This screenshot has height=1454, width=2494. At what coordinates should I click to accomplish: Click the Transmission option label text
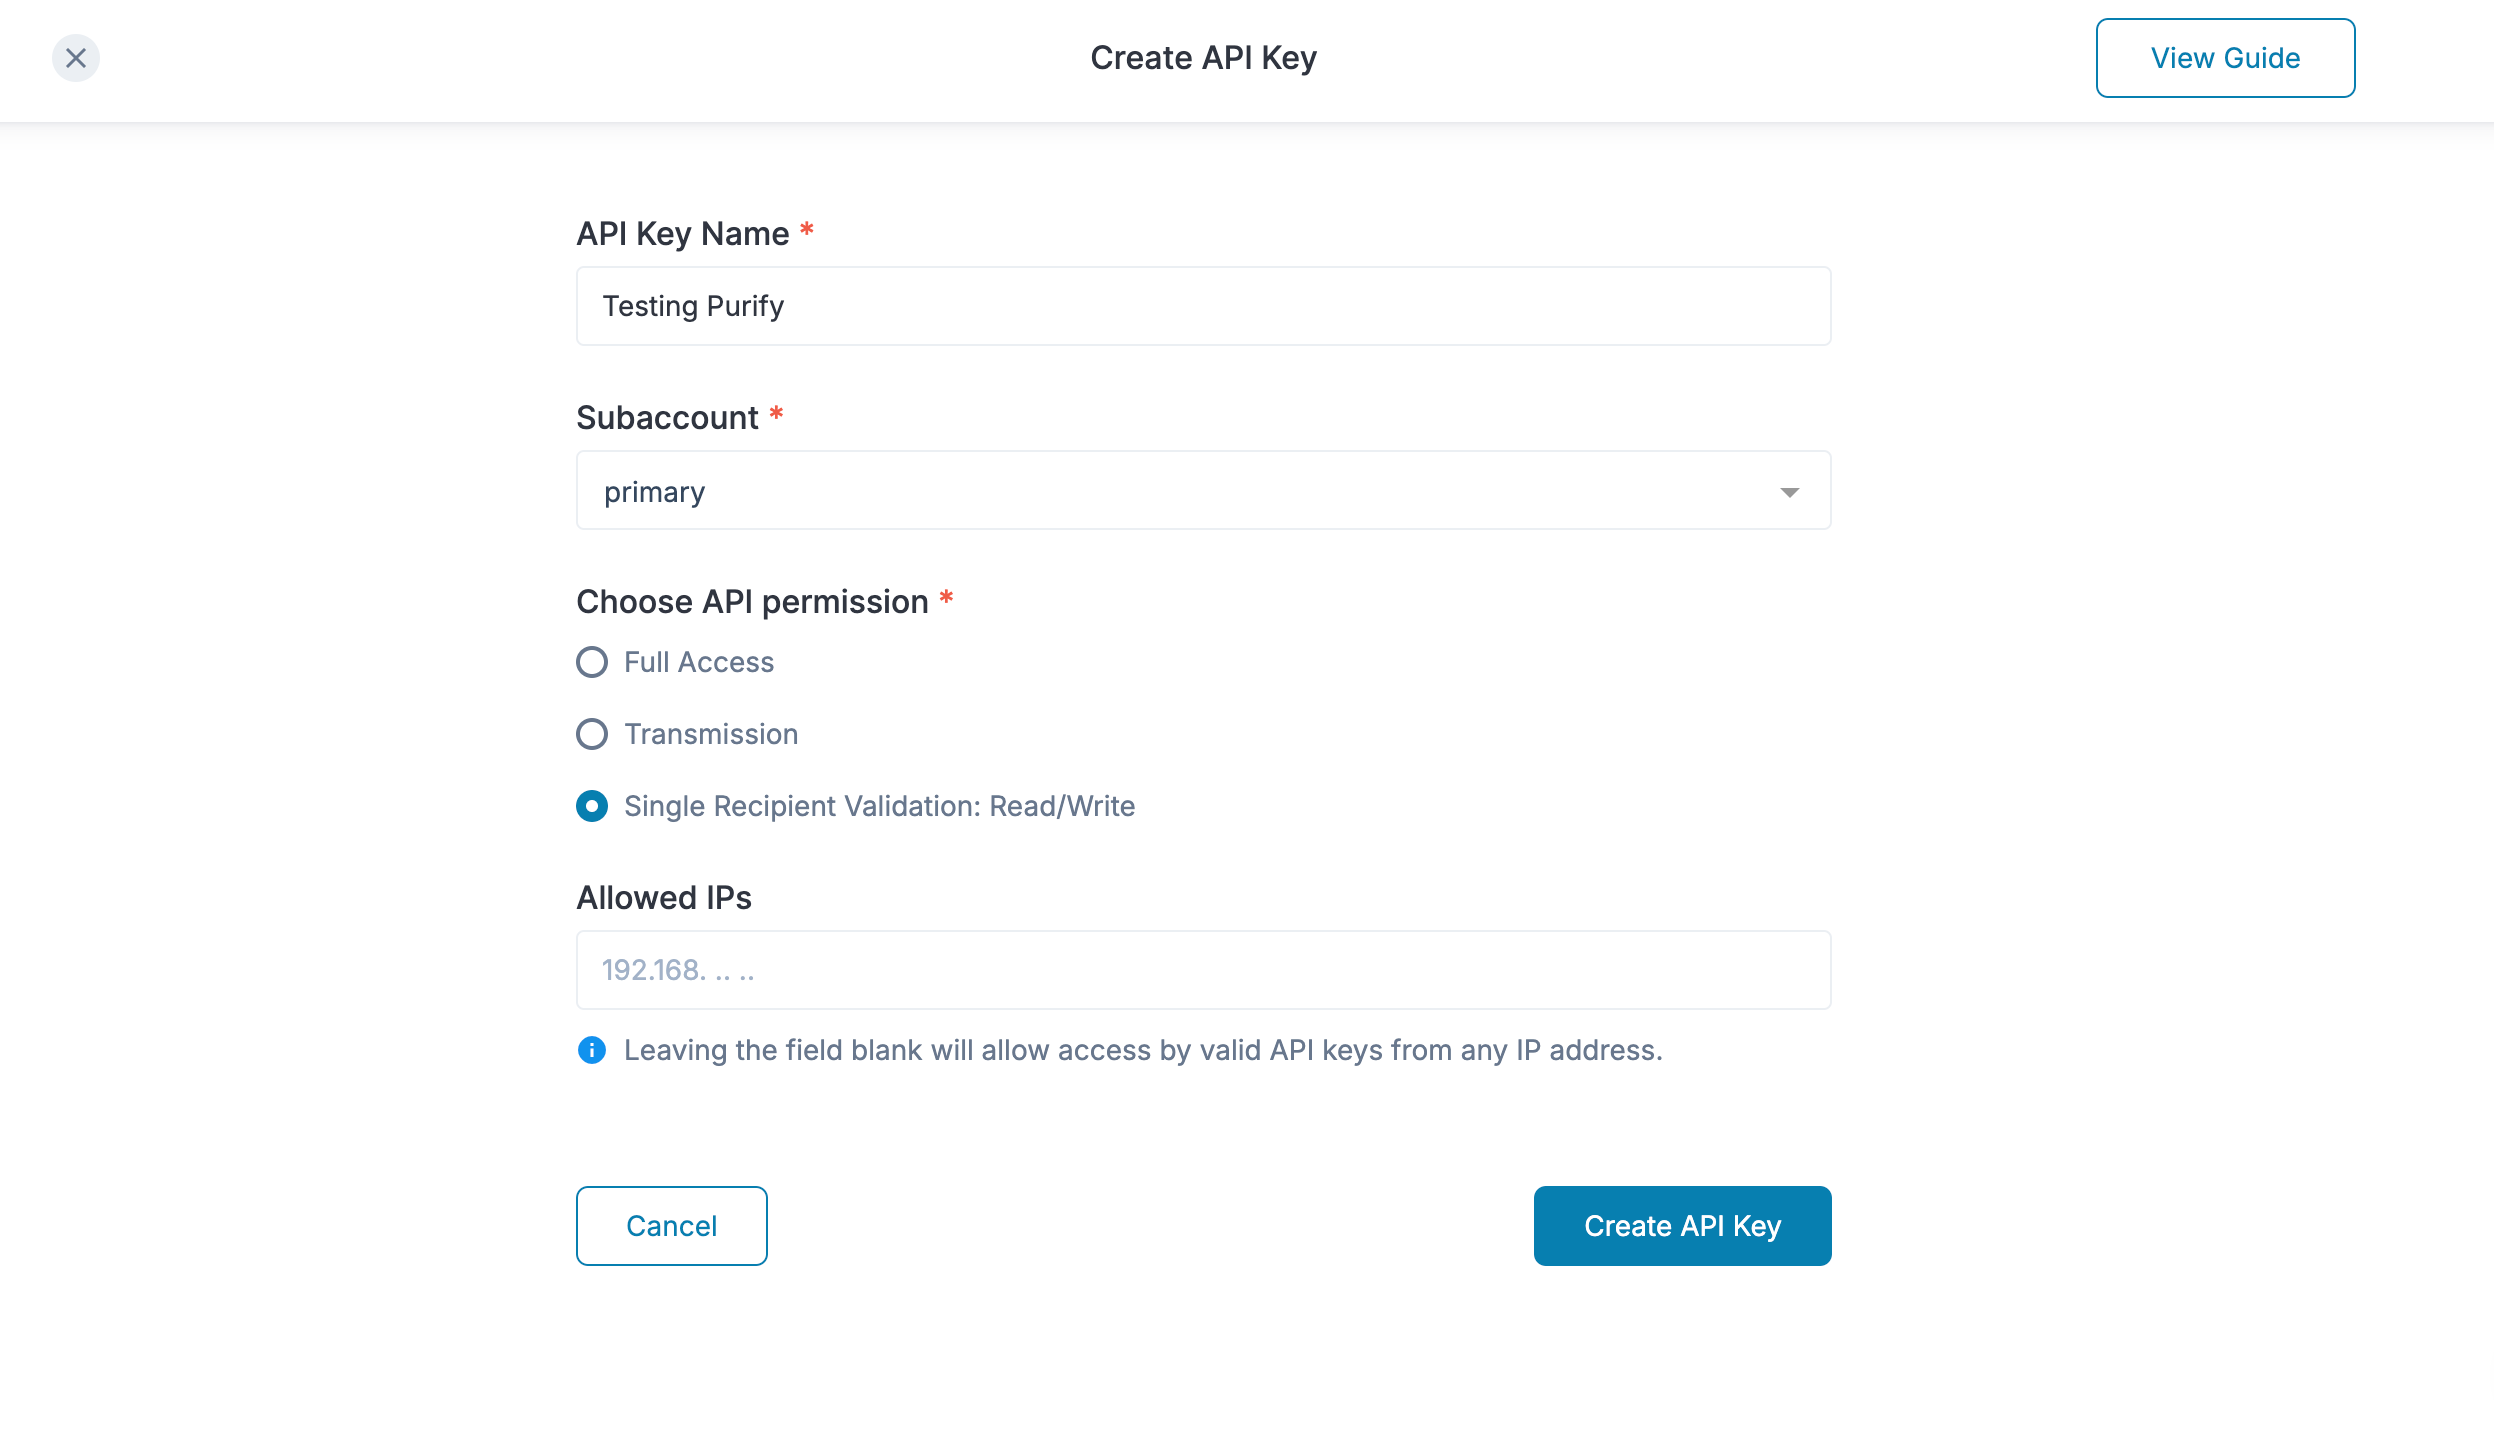tap(711, 734)
